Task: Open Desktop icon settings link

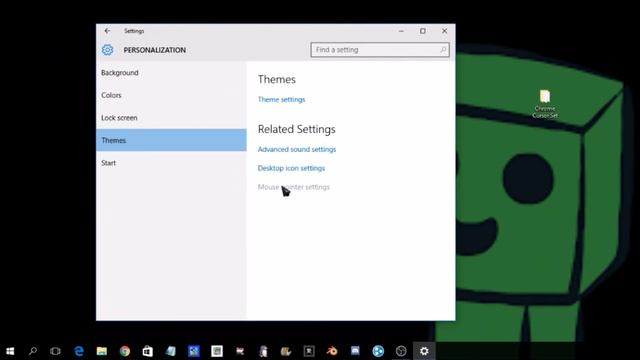Action: click(x=291, y=168)
